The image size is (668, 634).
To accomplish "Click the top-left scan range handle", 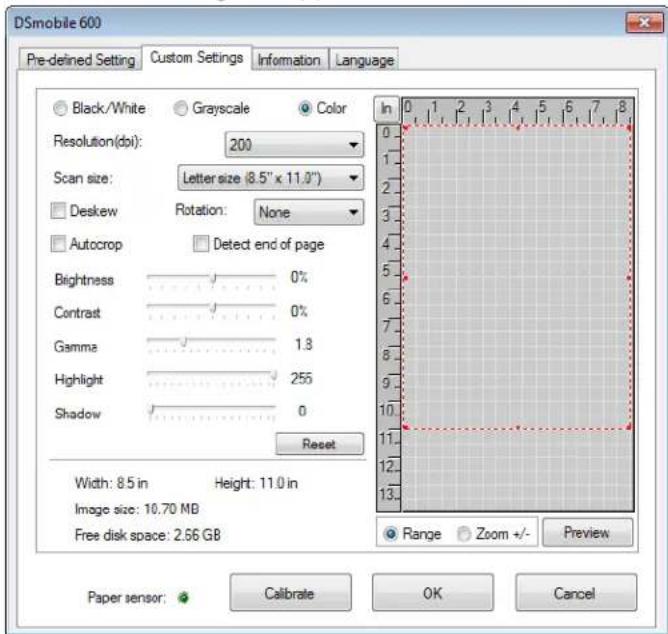I will (406, 127).
